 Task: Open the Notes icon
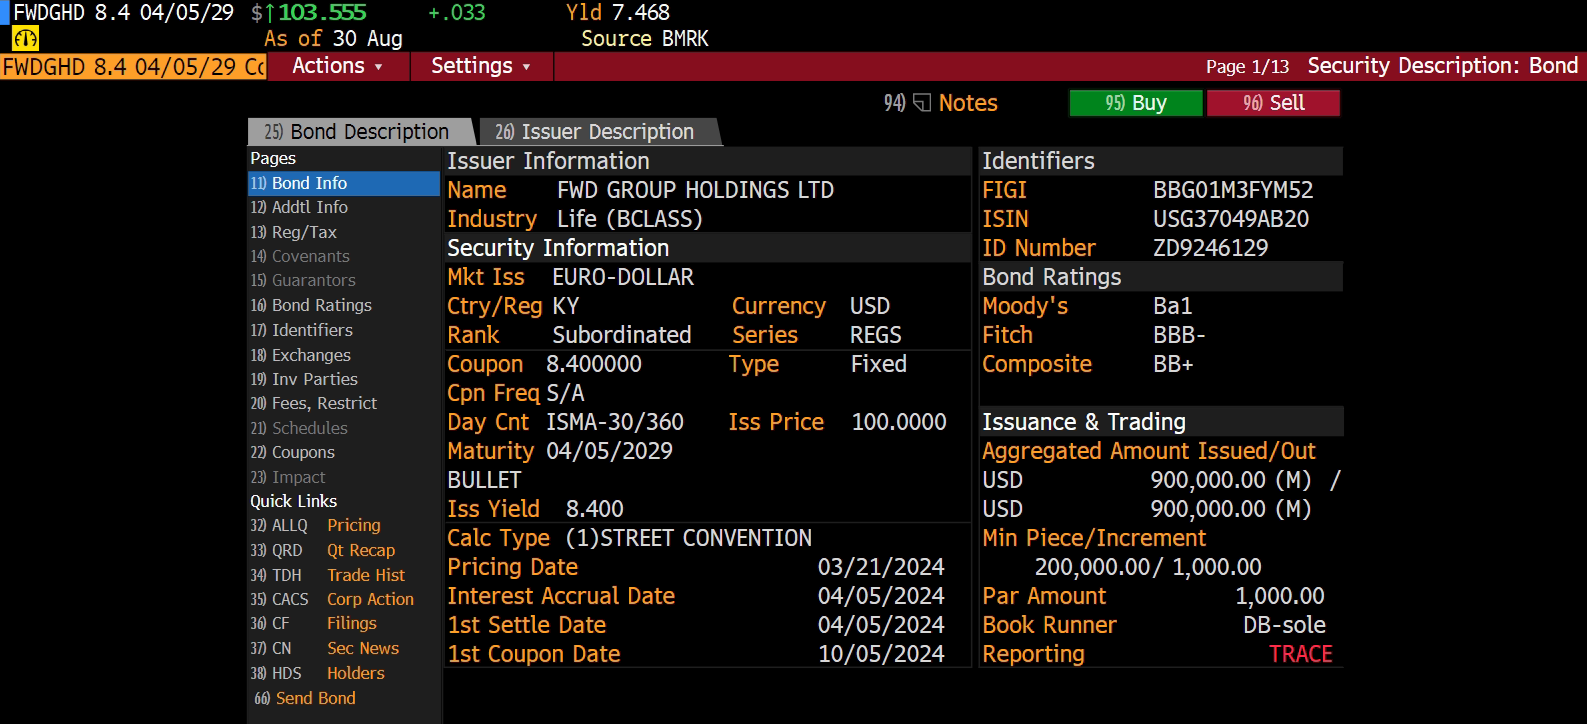pos(922,103)
